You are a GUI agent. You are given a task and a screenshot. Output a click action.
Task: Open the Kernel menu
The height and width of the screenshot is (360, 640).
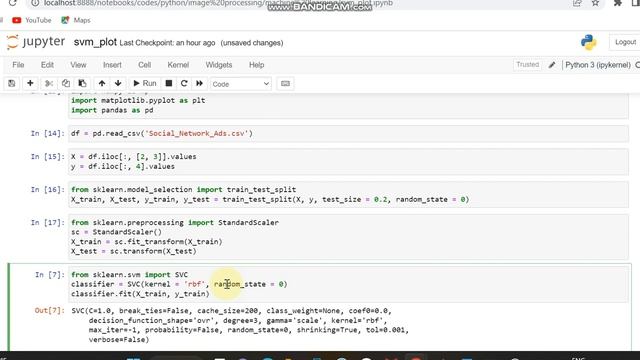point(178,65)
